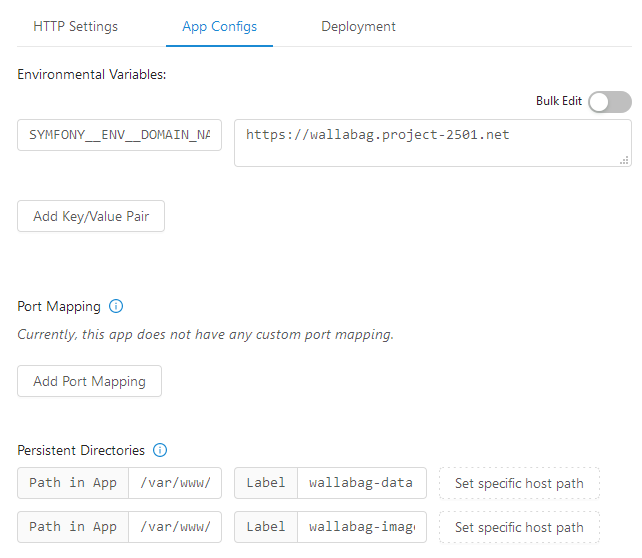
Task: Click the "Label" prefix beside wallabag-data
Action: click(266, 483)
